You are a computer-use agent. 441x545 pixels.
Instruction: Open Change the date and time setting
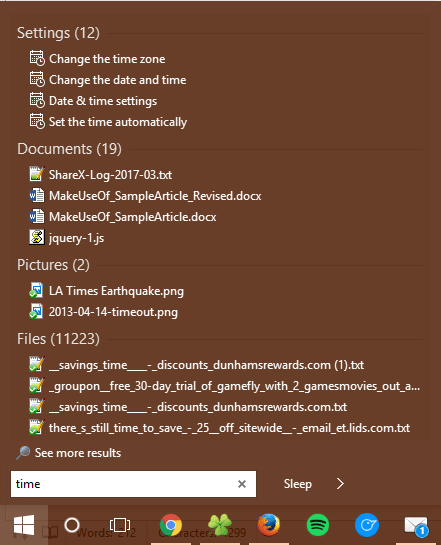coord(117,80)
